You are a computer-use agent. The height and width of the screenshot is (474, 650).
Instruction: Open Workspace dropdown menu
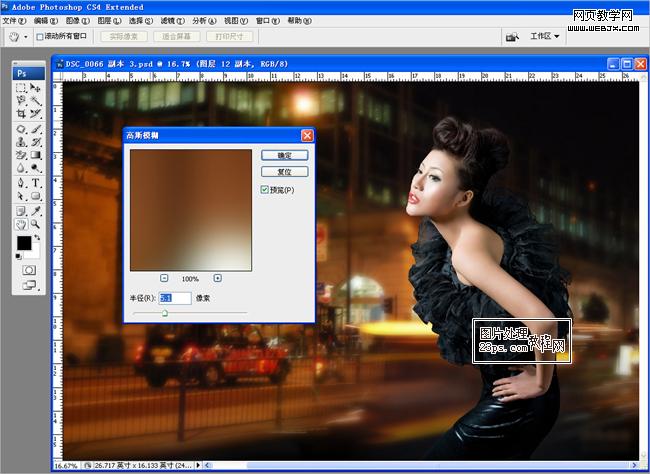point(544,36)
